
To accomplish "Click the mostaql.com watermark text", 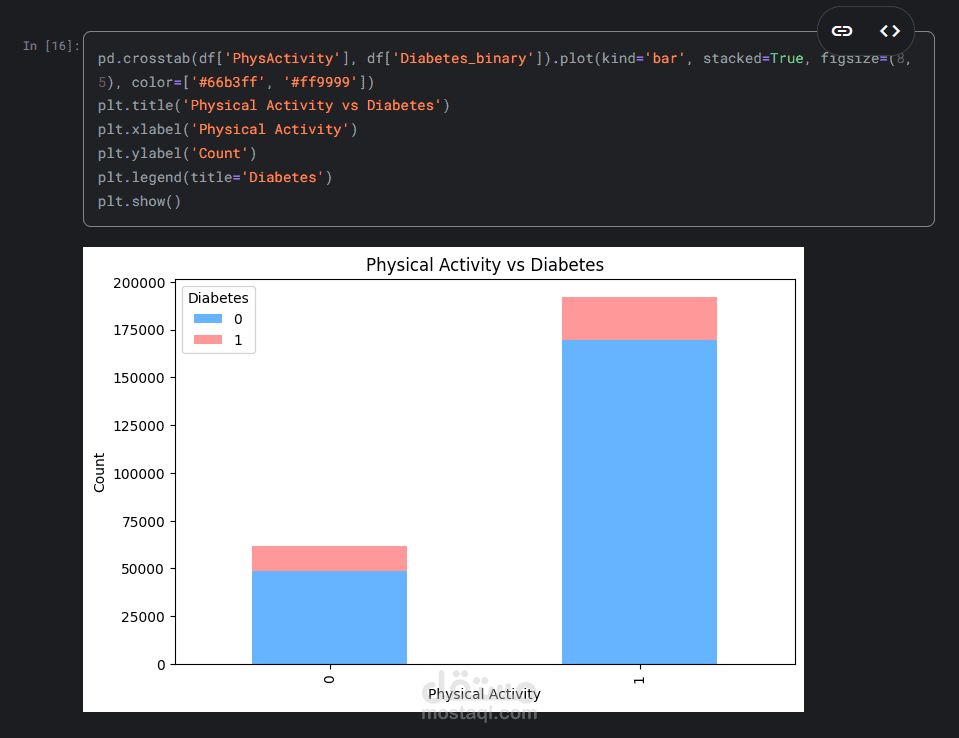I will click(x=479, y=713).
